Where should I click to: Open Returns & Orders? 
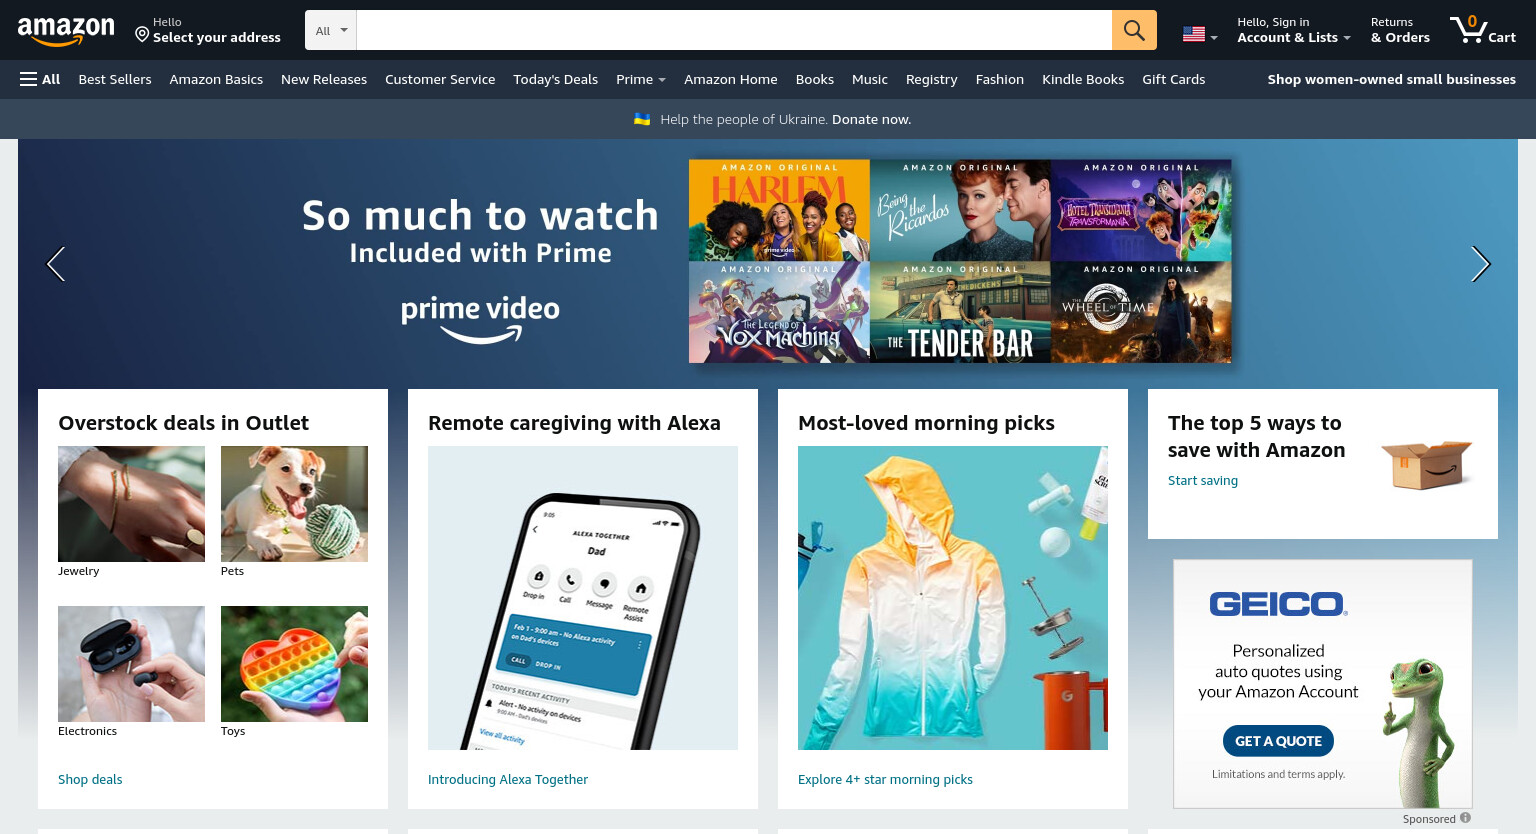tap(1400, 30)
